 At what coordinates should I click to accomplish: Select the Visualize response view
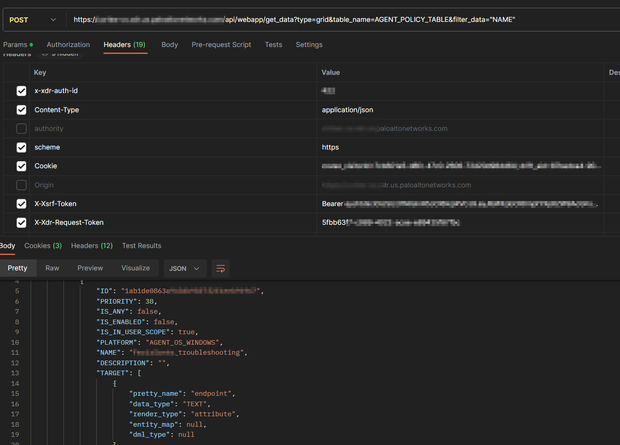point(135,268)
